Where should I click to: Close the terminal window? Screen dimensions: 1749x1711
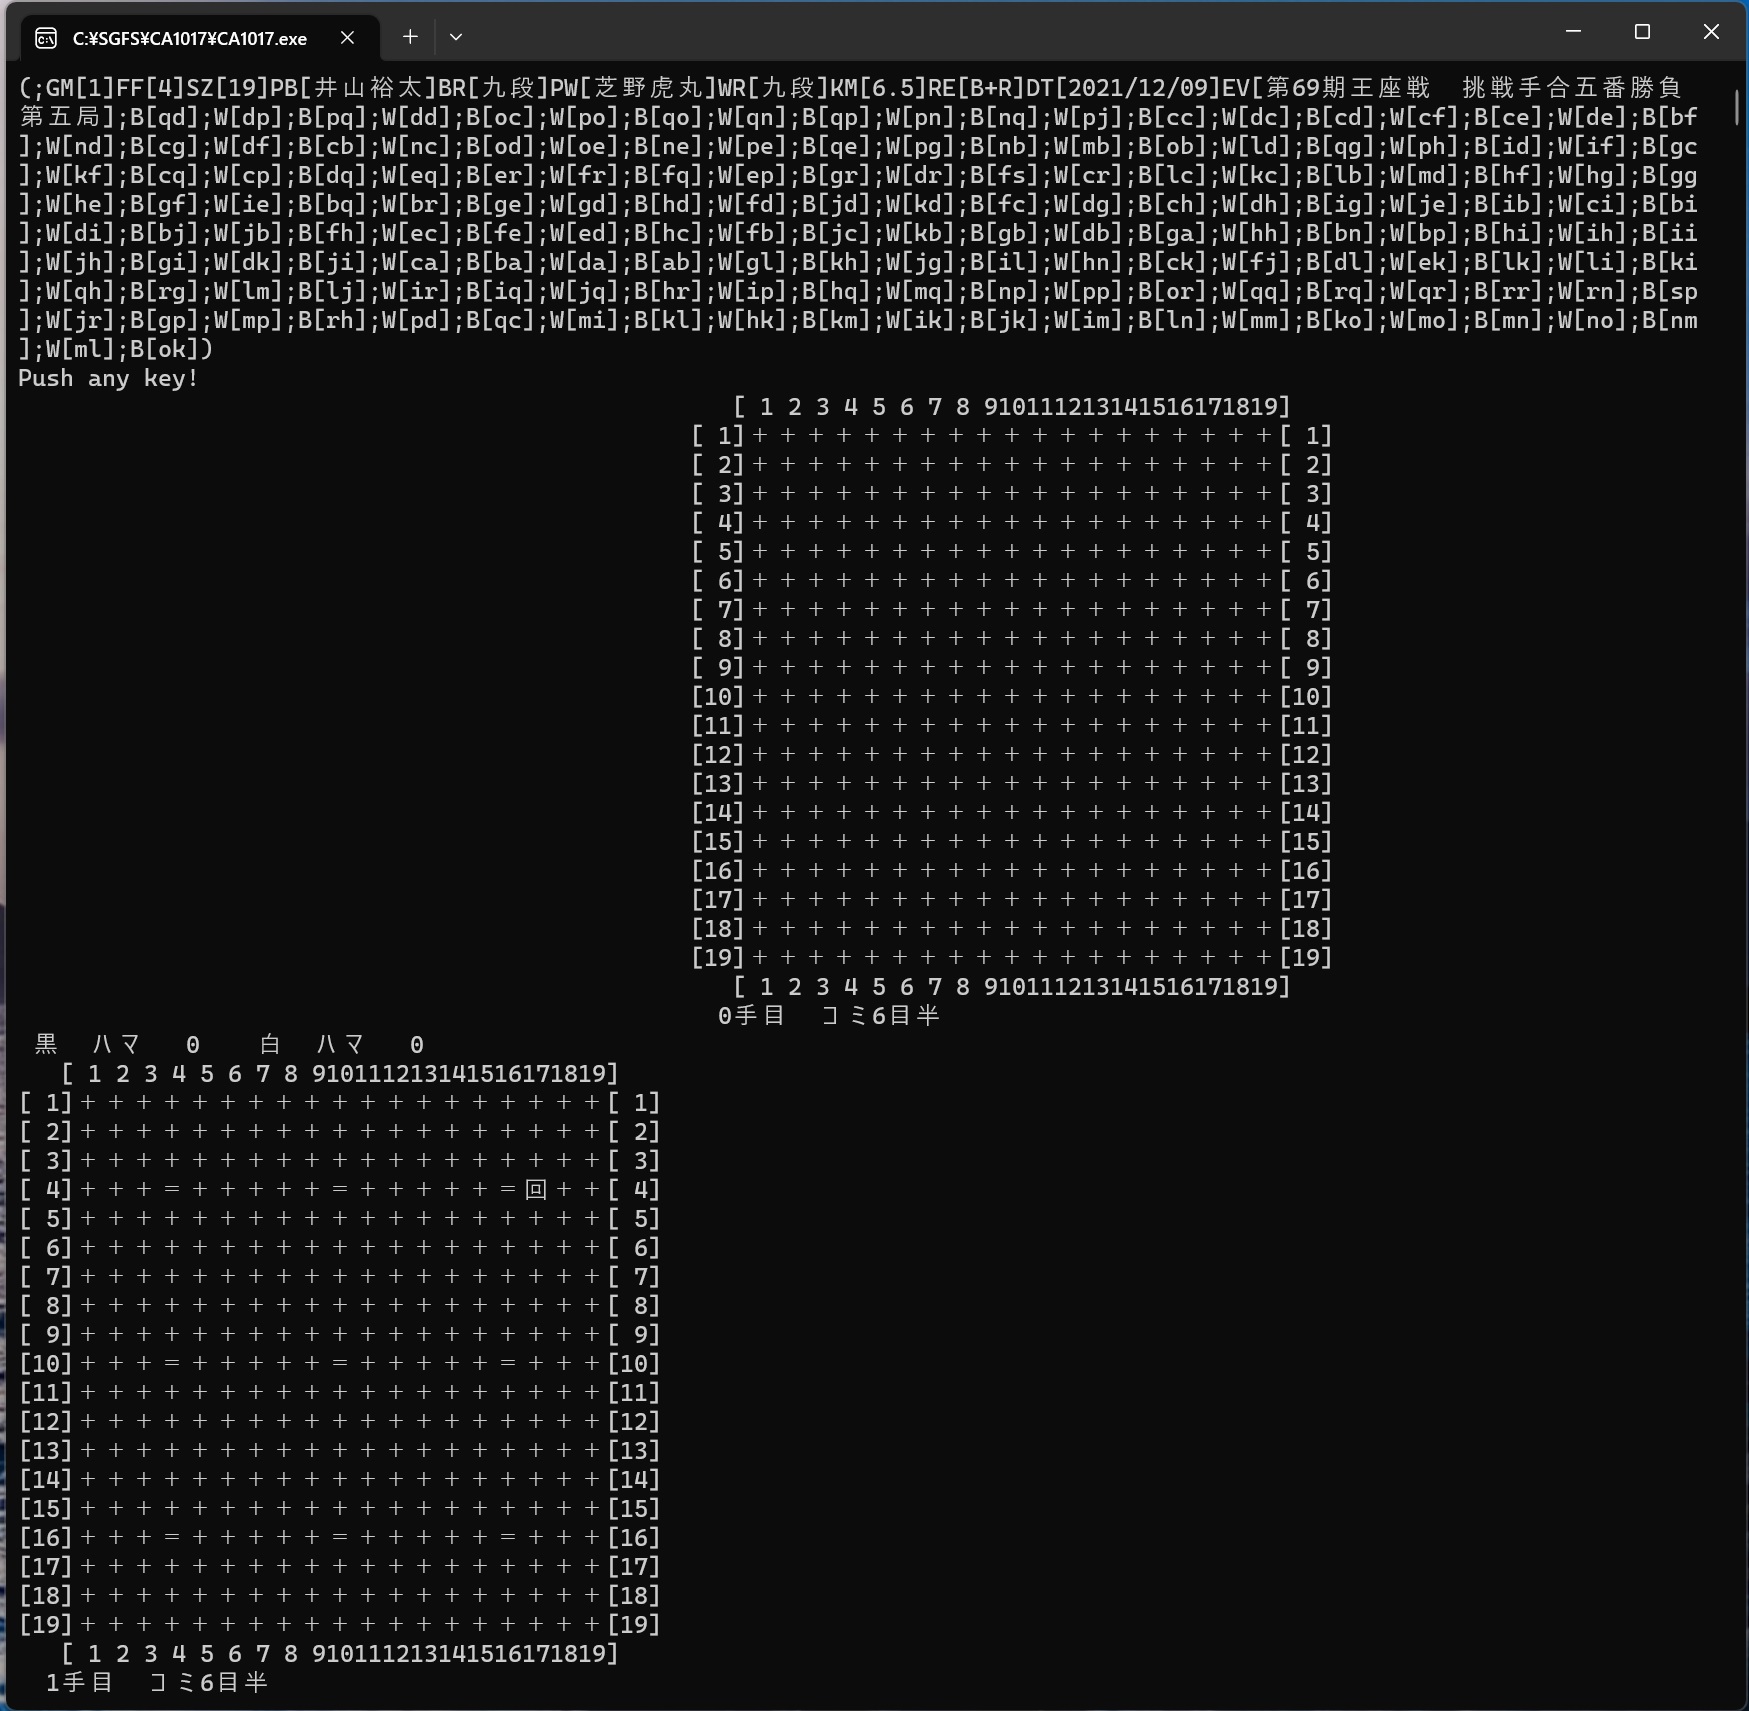coord(1711,32)
